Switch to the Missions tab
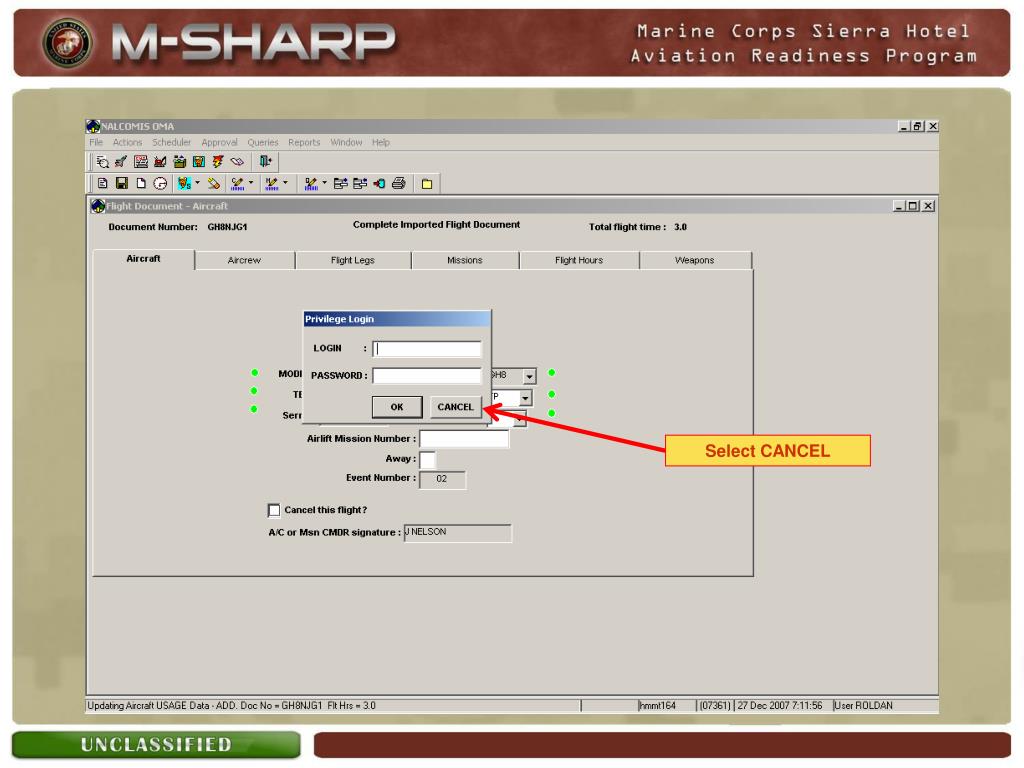Screen dimensions: 1024x768 [x=464, y=260]
